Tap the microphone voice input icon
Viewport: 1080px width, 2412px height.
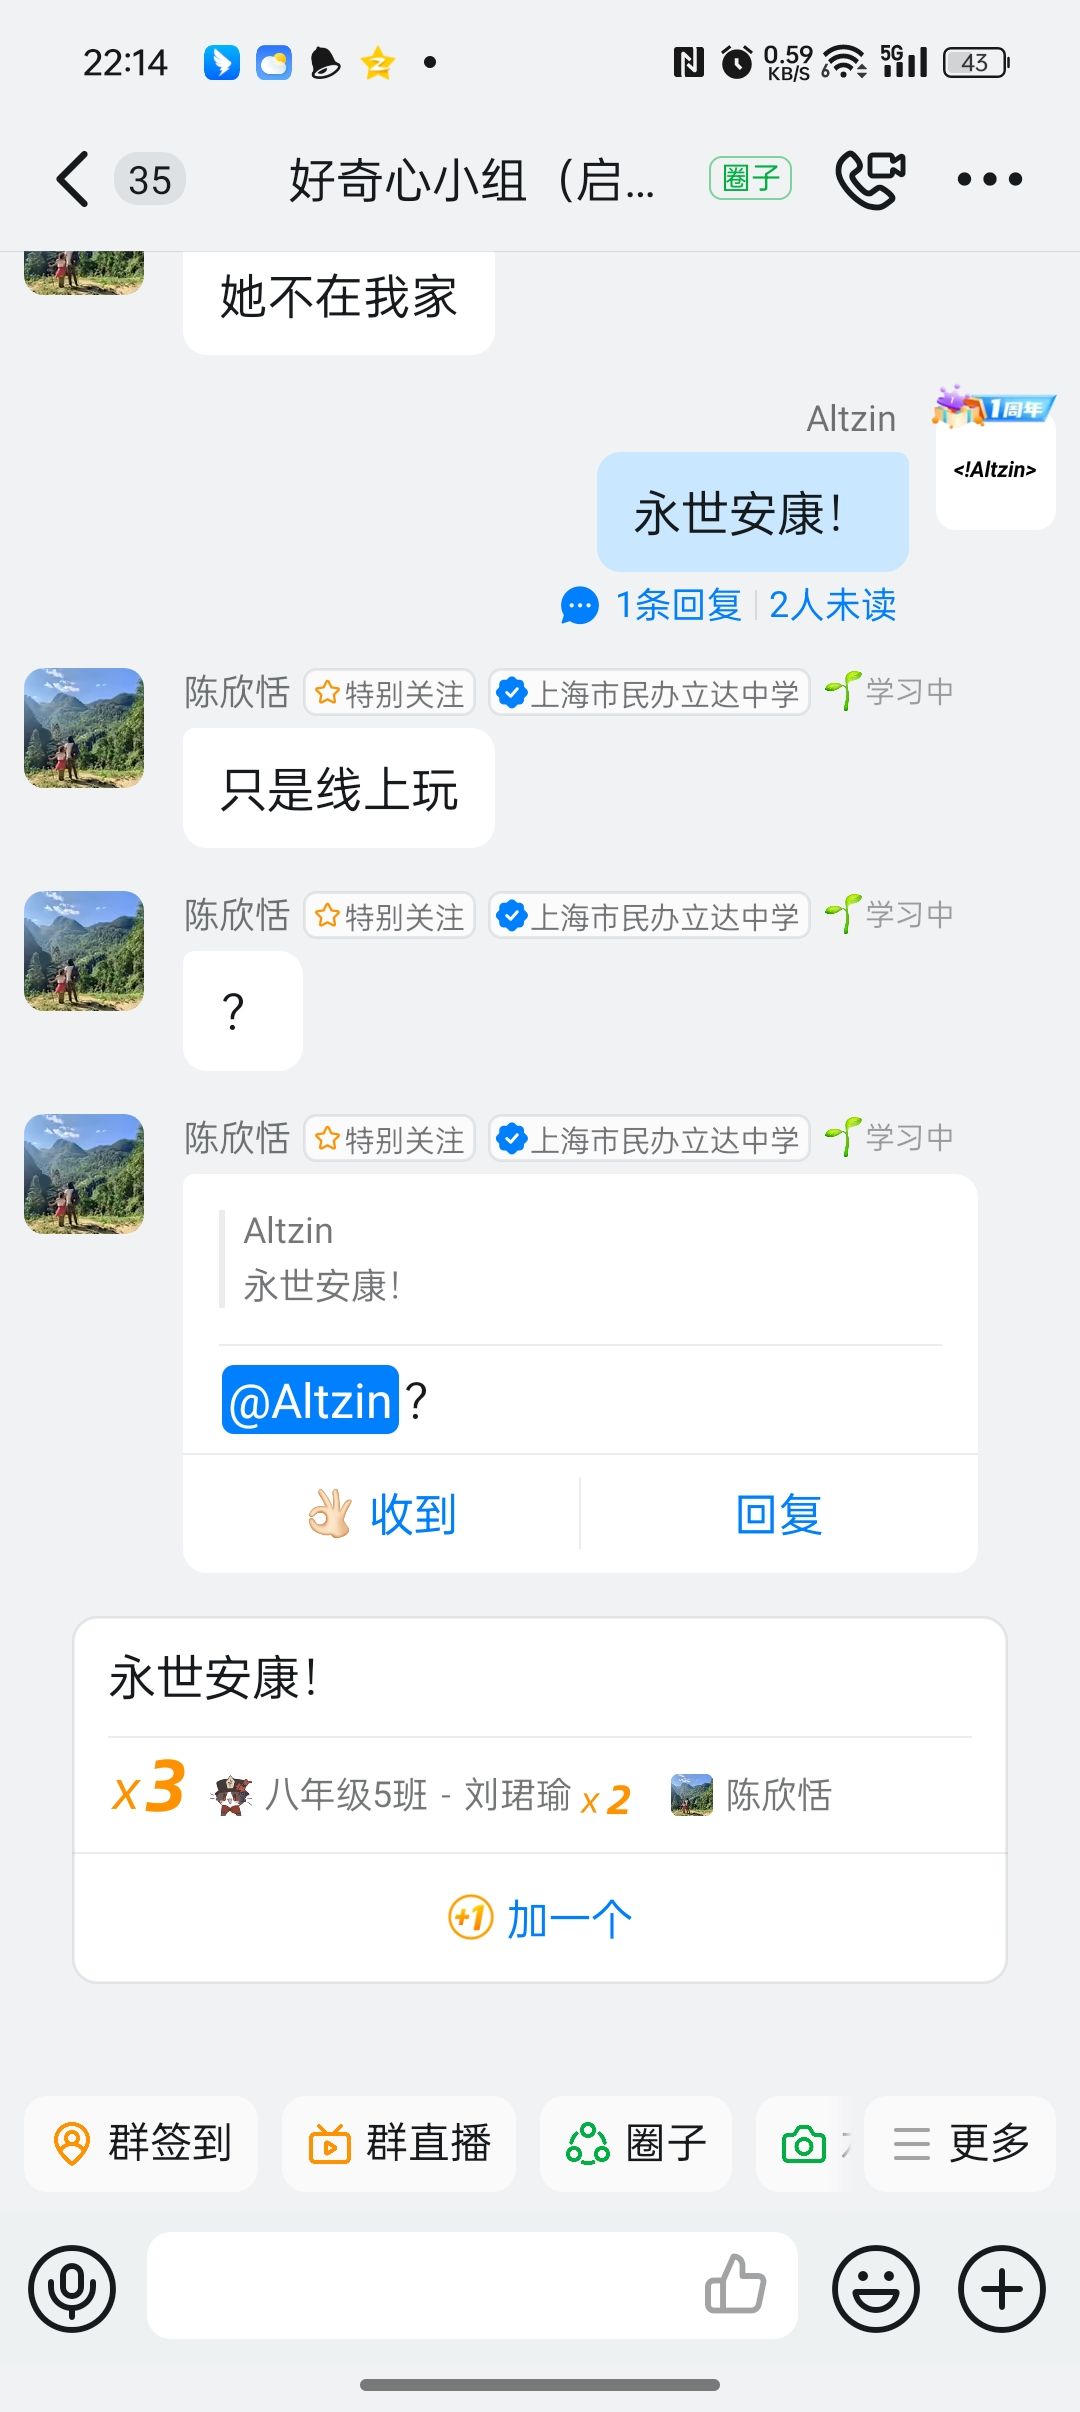pos(72,2288)
